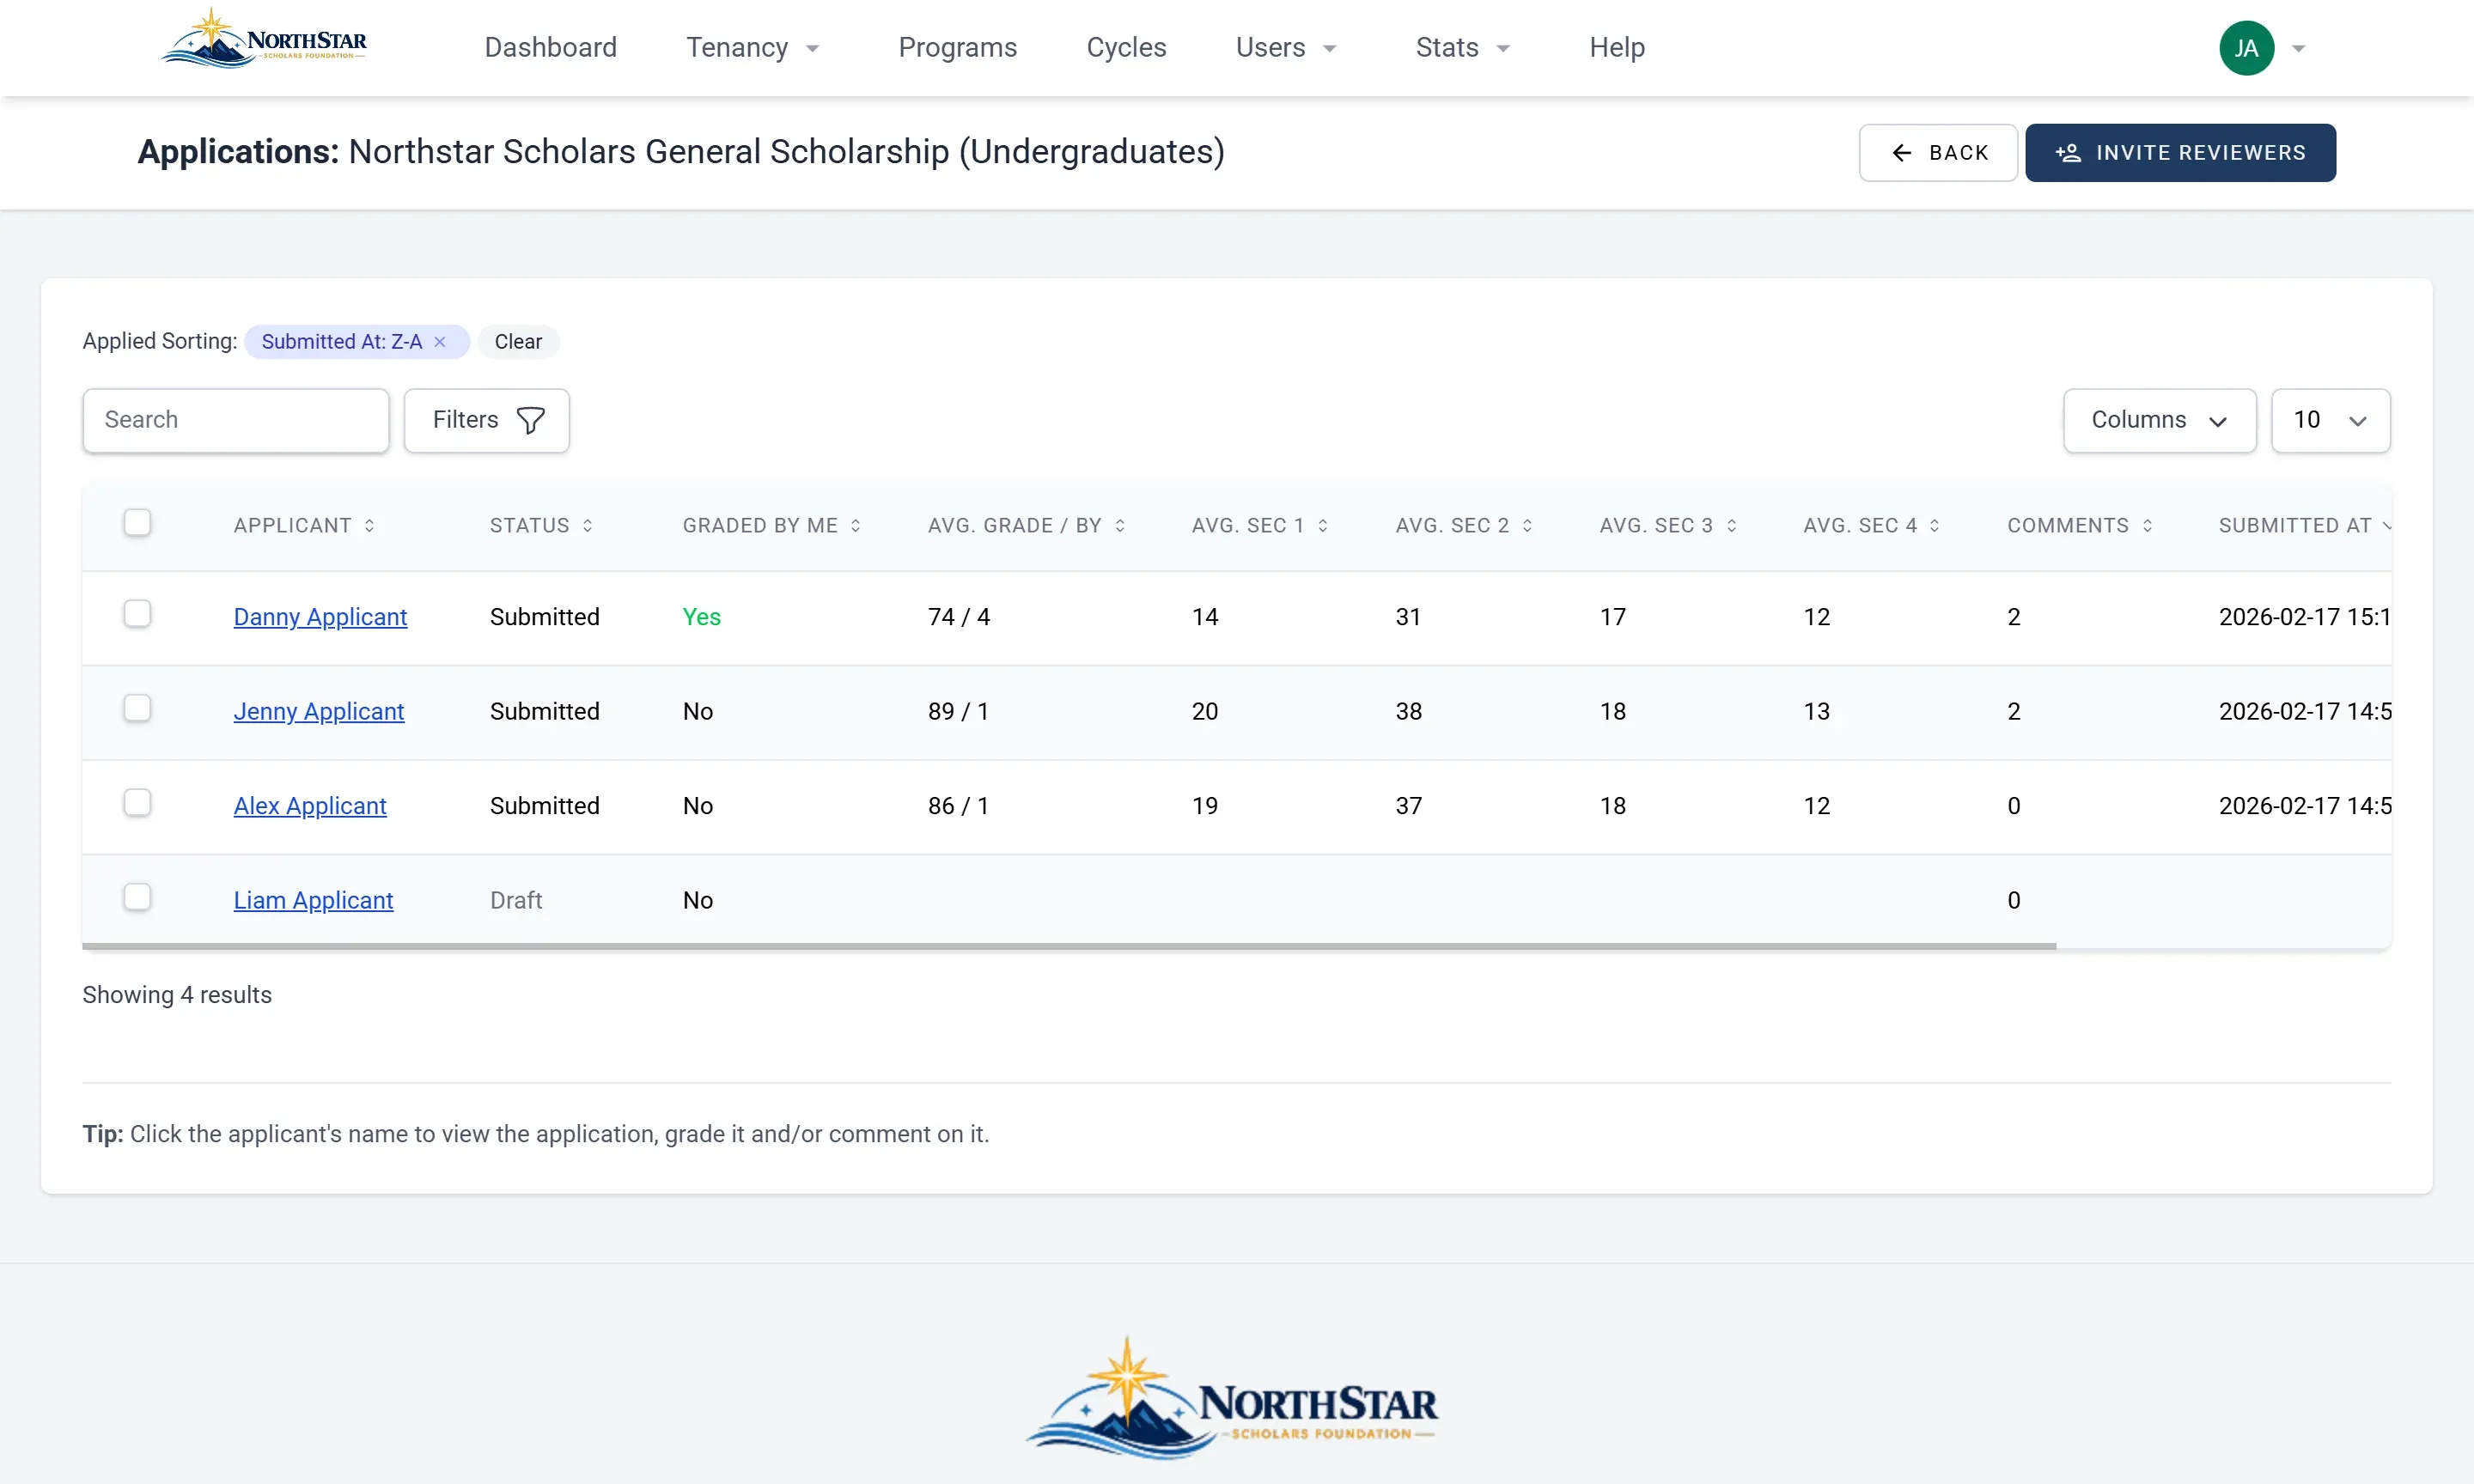This screenshot has width=2474, height=1484.
Task: Click the Back button
Action: click(1937, 153)
